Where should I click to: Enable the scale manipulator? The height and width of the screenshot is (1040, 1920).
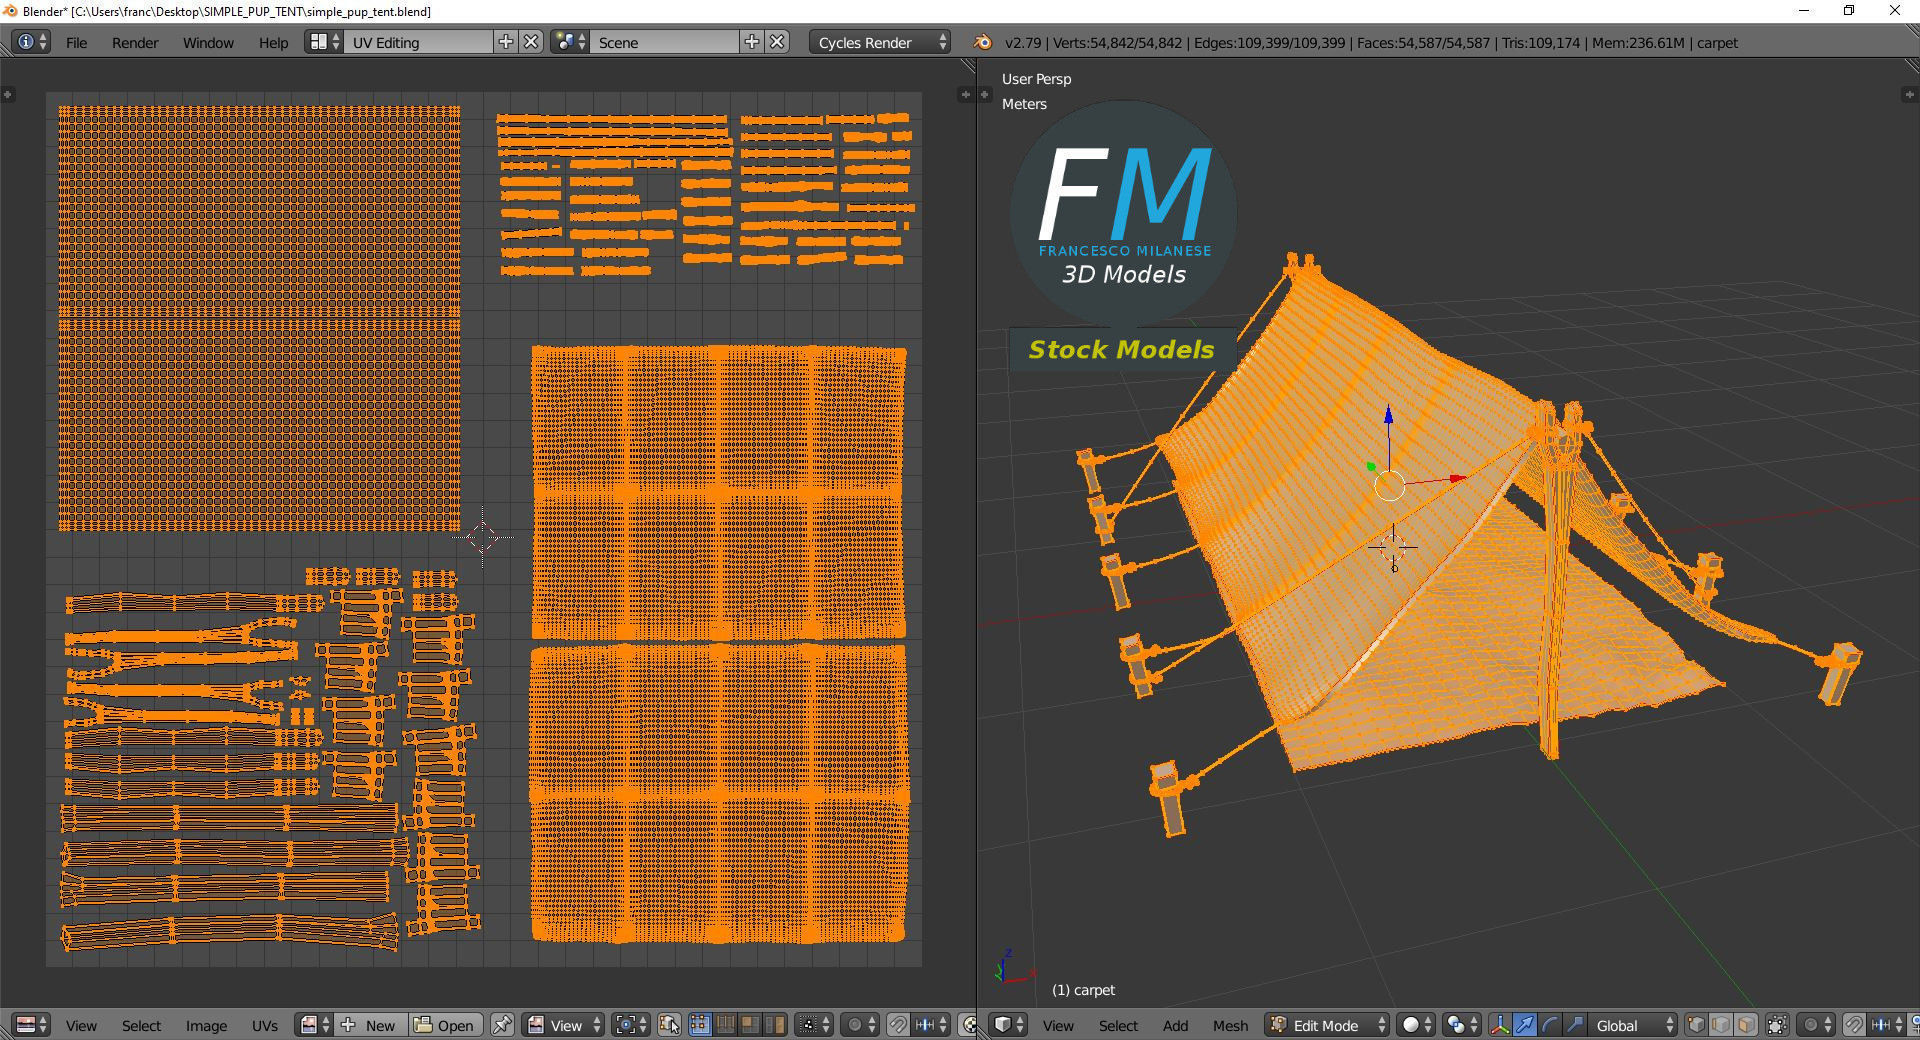coord(1575,1025)
